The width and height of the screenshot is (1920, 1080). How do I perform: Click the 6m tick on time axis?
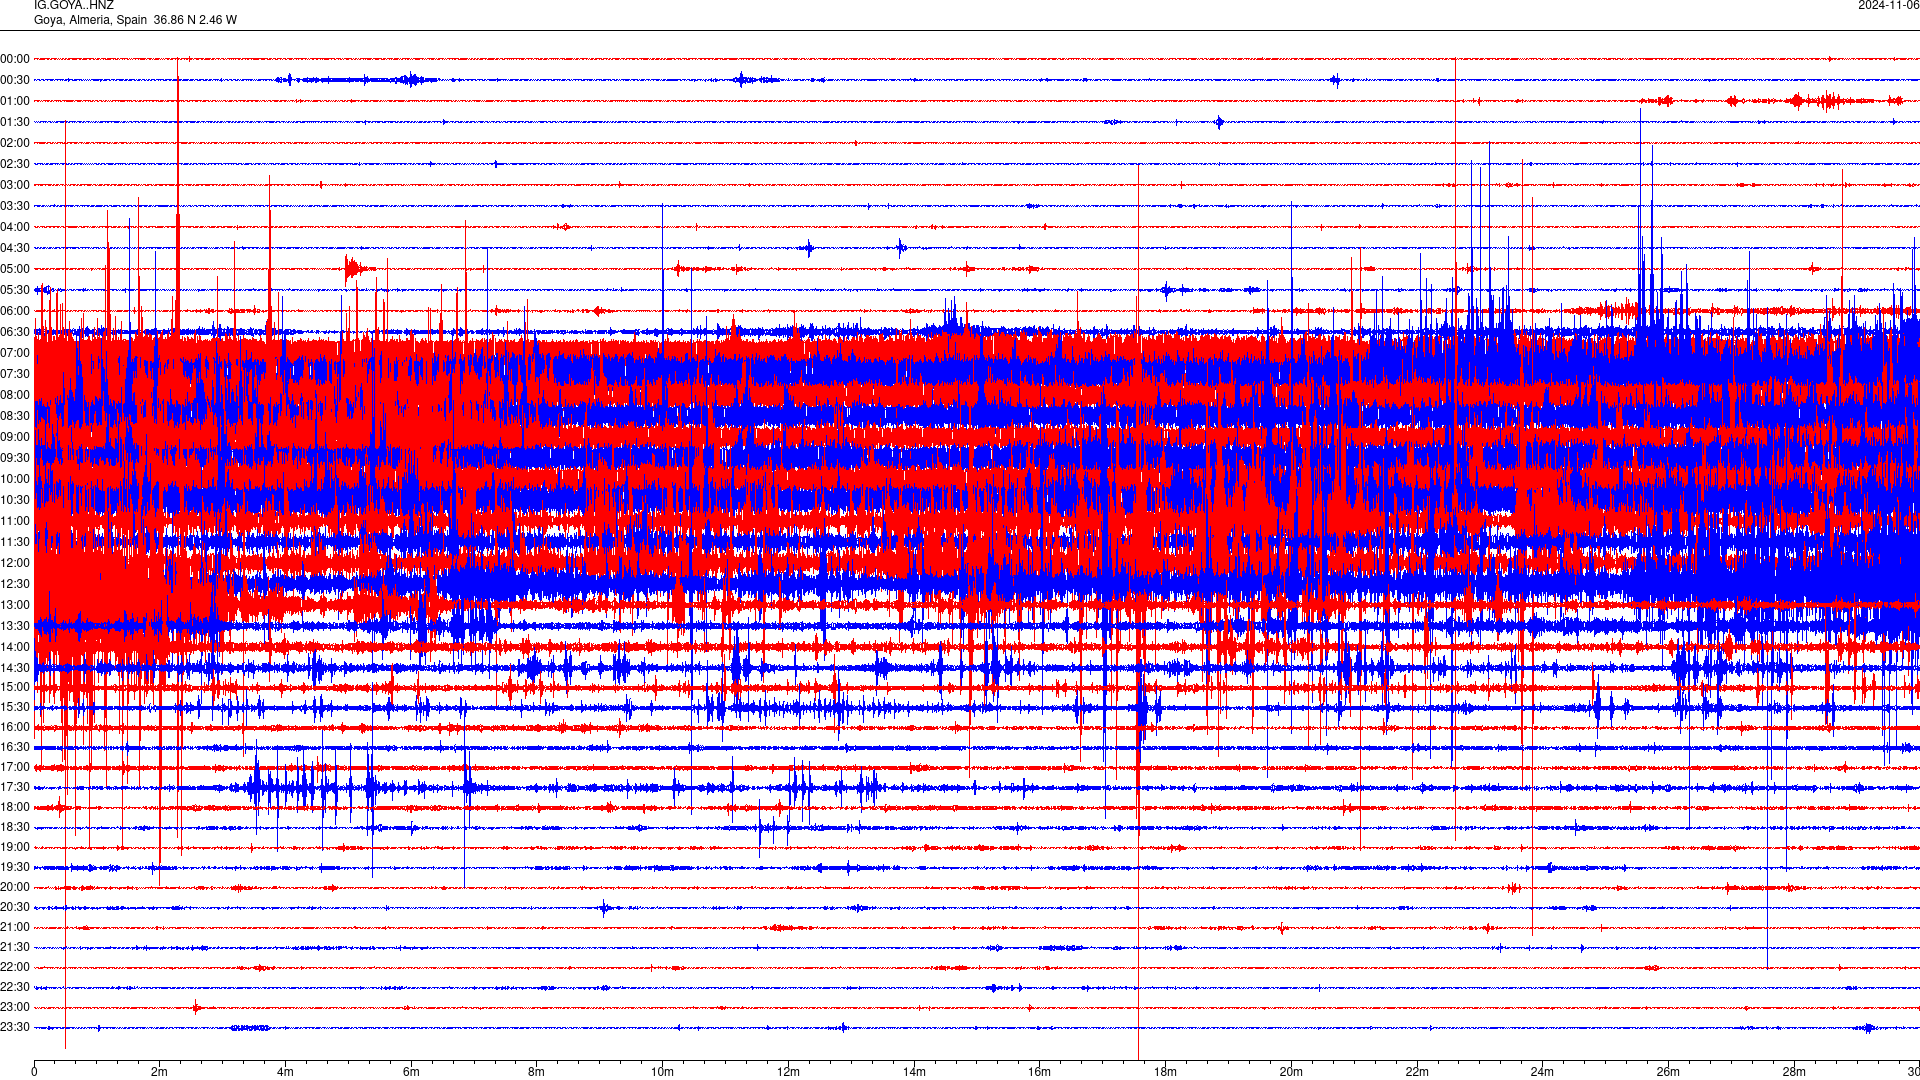tap(411, 1072)
